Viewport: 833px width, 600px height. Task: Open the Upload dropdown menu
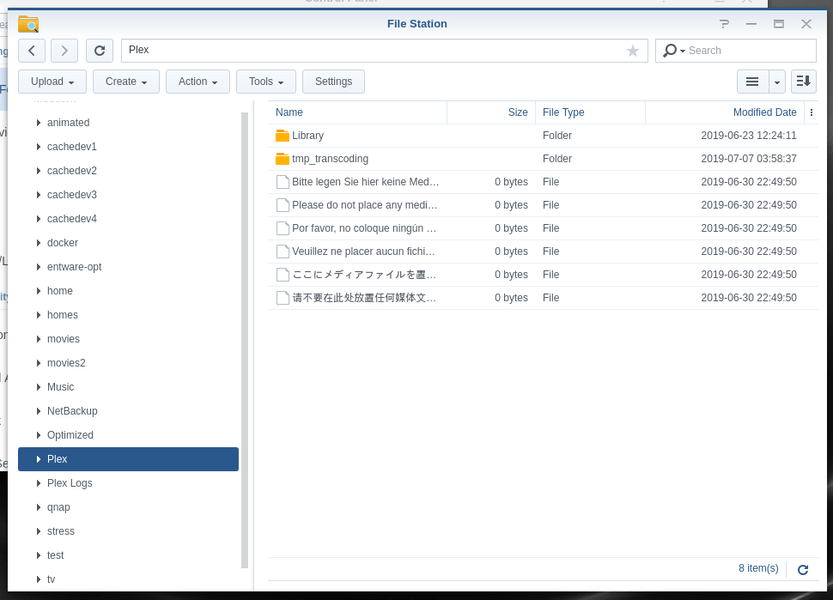point(52,81)
